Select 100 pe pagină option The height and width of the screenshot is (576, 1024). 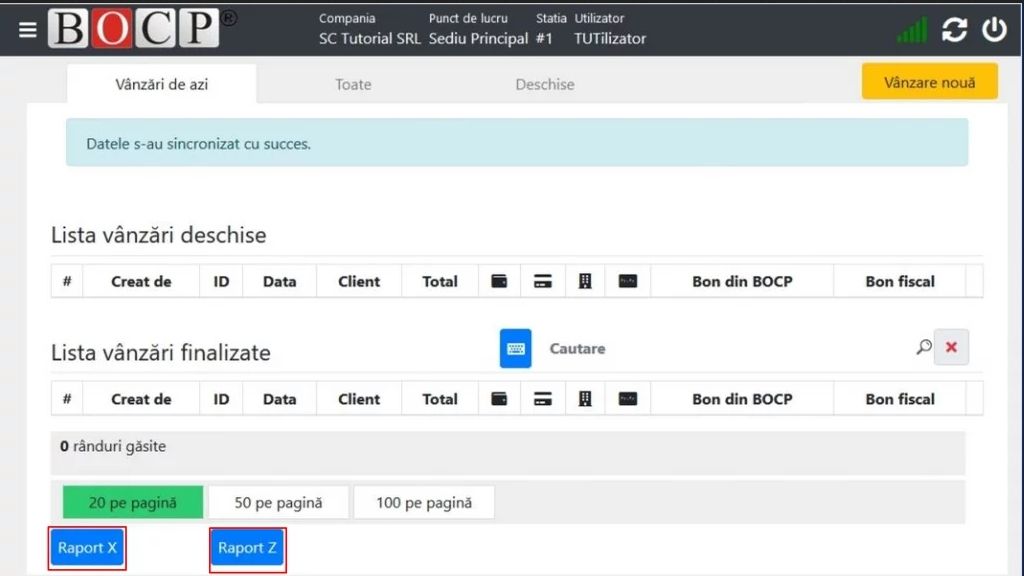coord(424,503)
